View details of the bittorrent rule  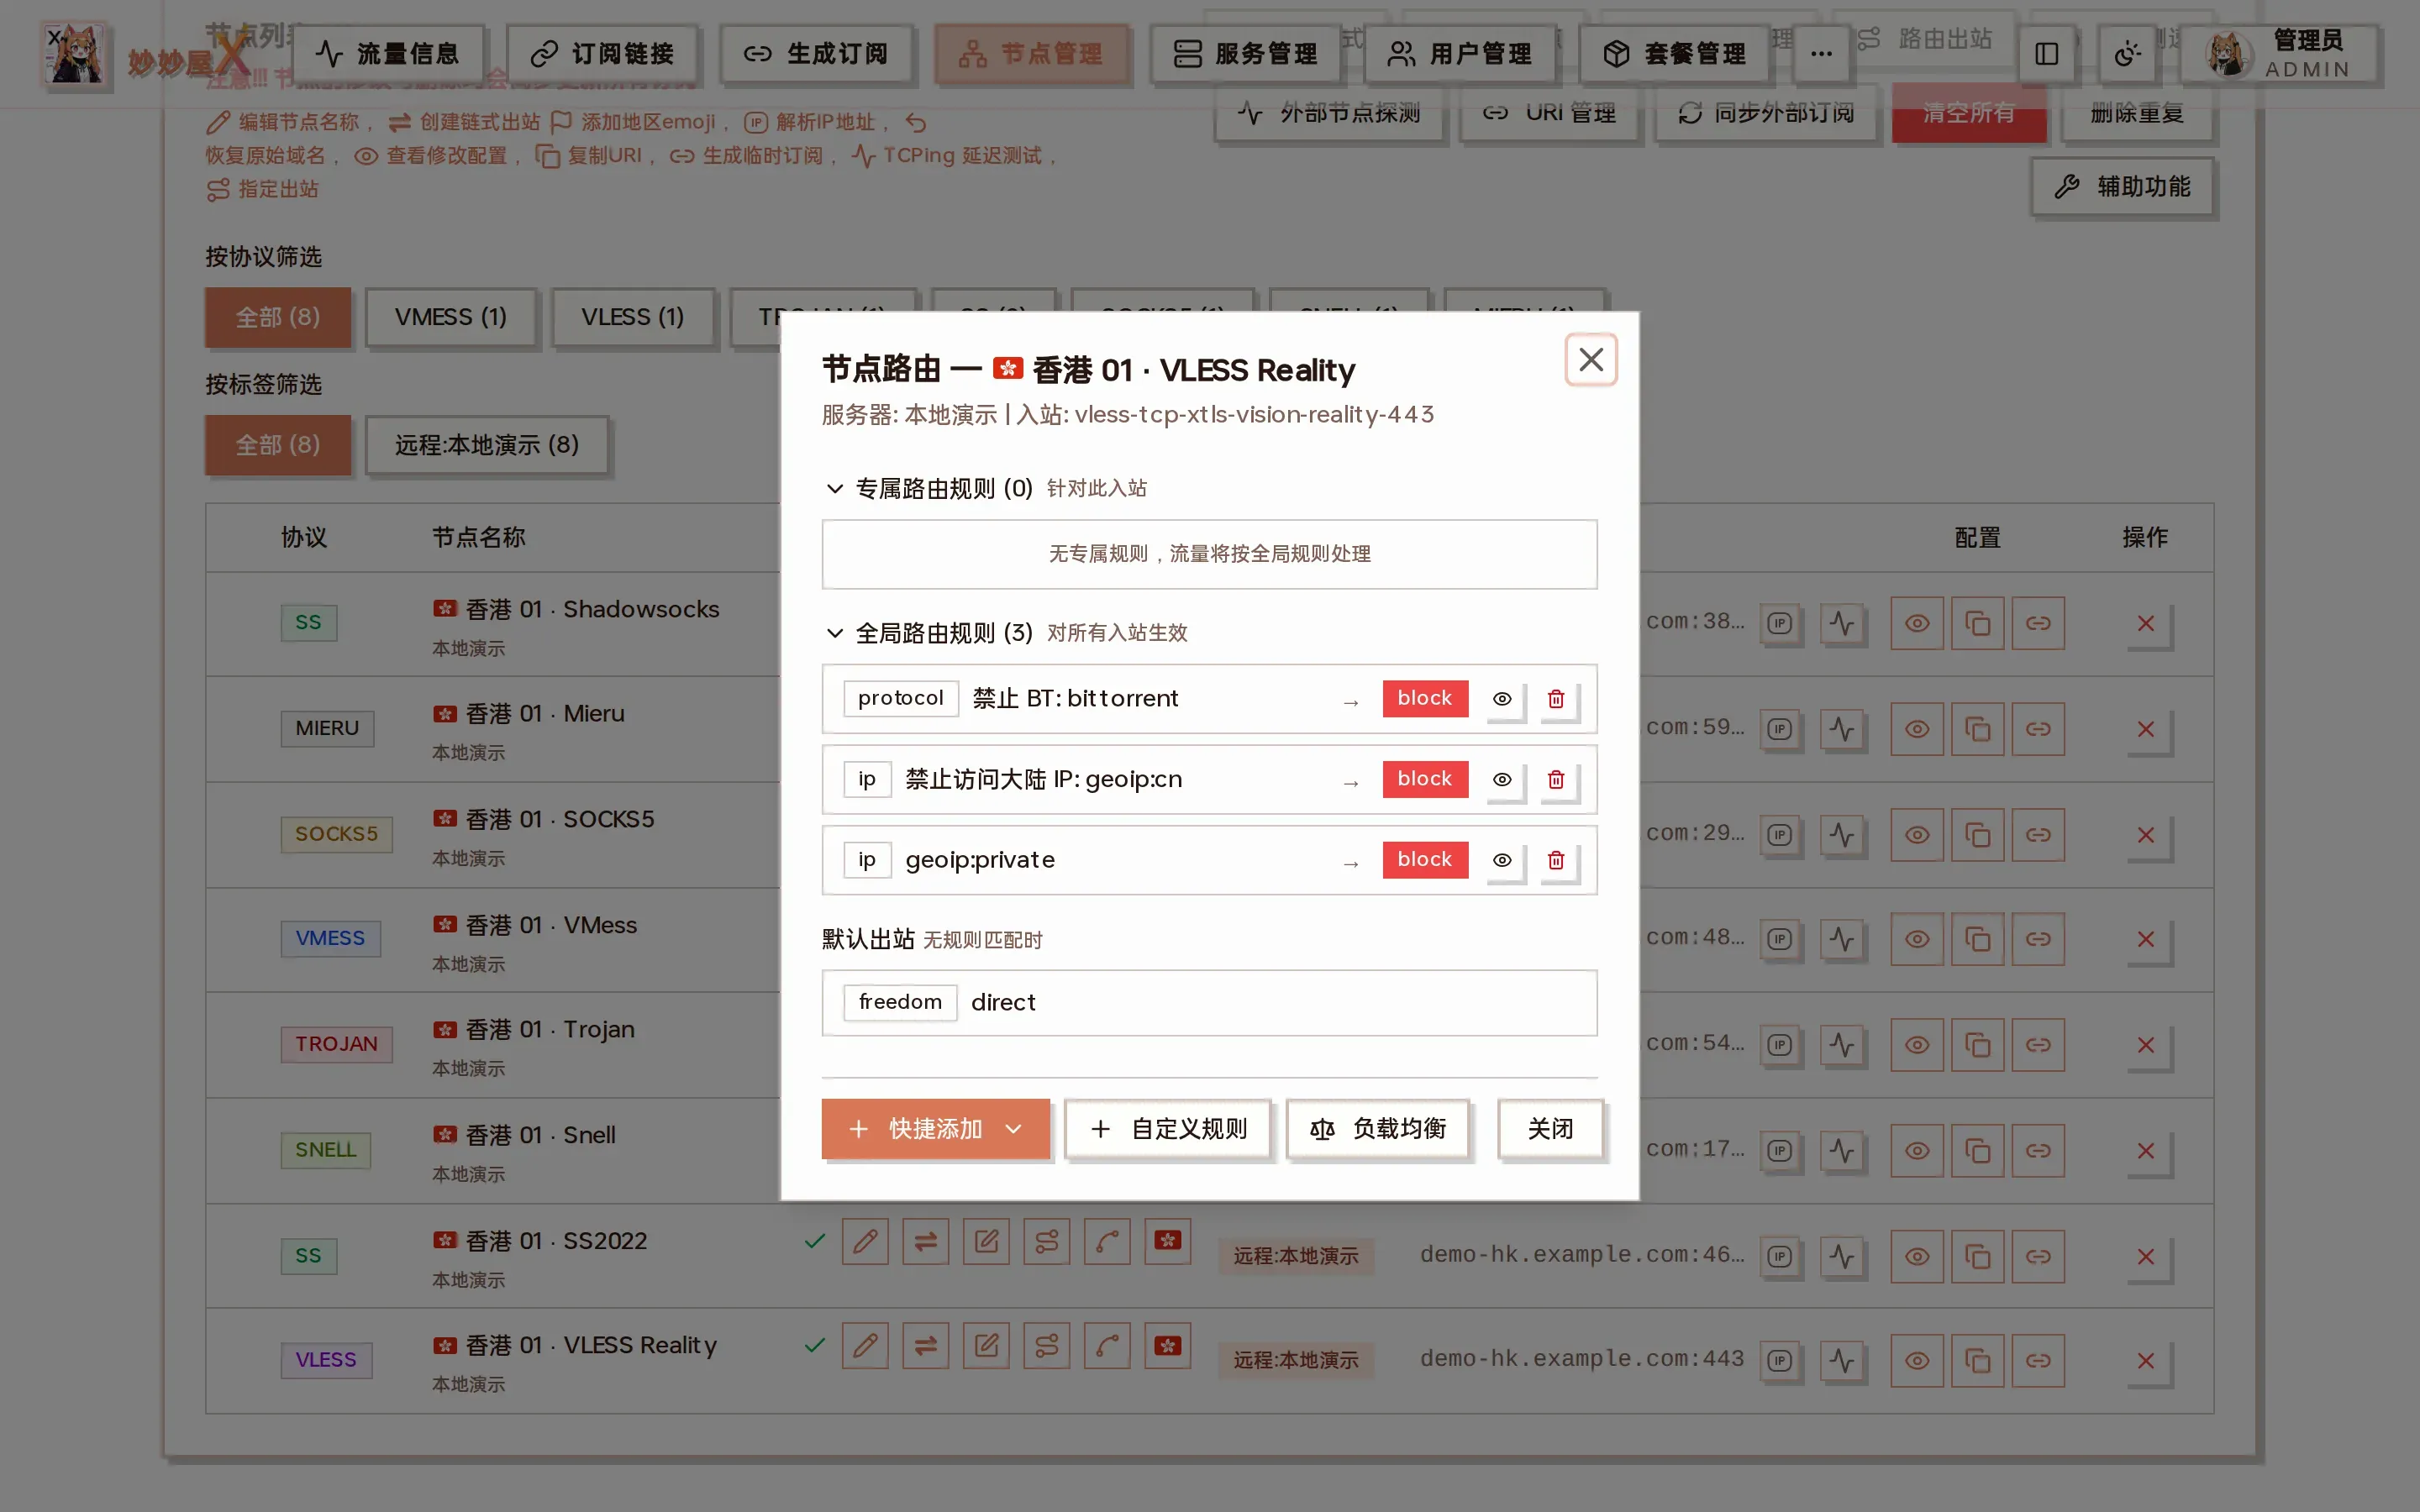coord(1502,699)
